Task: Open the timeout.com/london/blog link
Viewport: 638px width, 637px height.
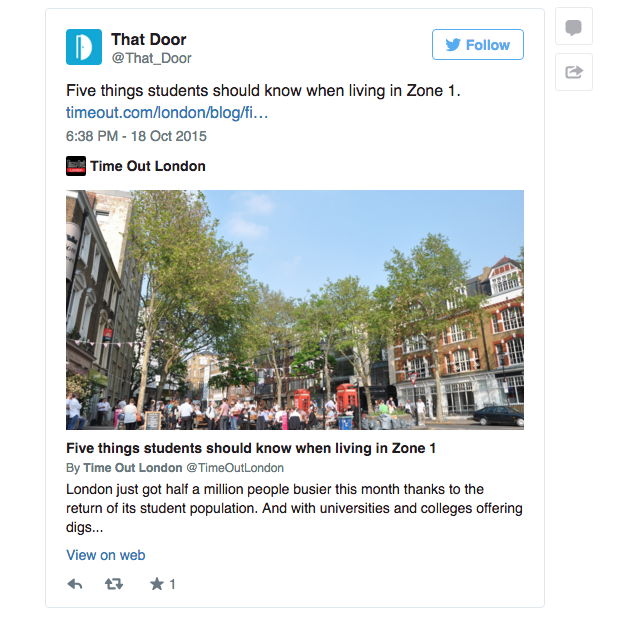Action: [x=167, y=113]
